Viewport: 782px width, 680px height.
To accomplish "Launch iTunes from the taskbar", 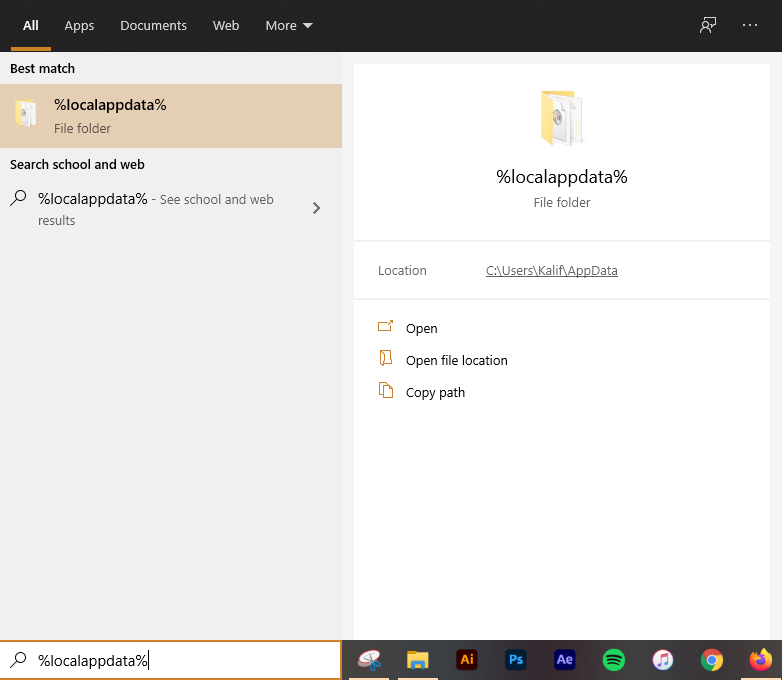I will click(x=663, y=660).
